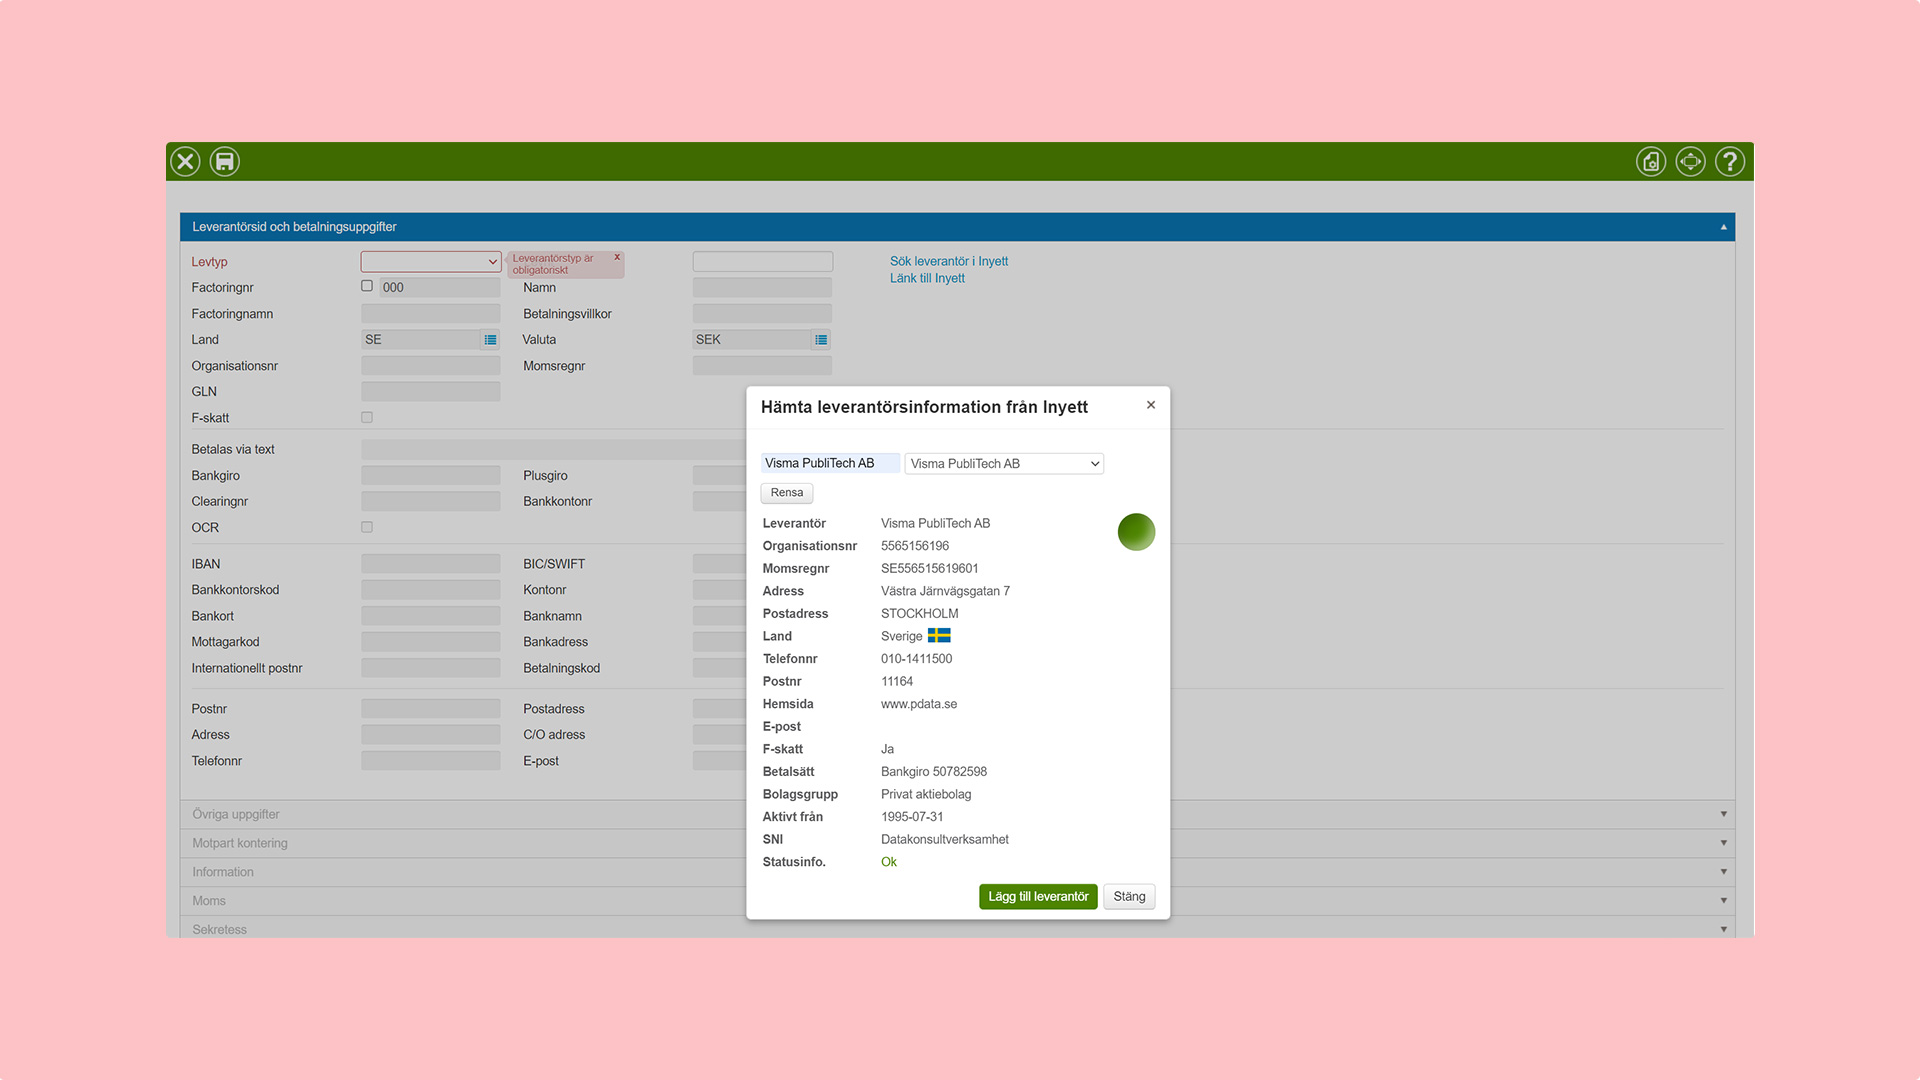Click the Valuta field containing SEK
The width and height of the screenshot is (1920, 1080).
pos(752,340)
